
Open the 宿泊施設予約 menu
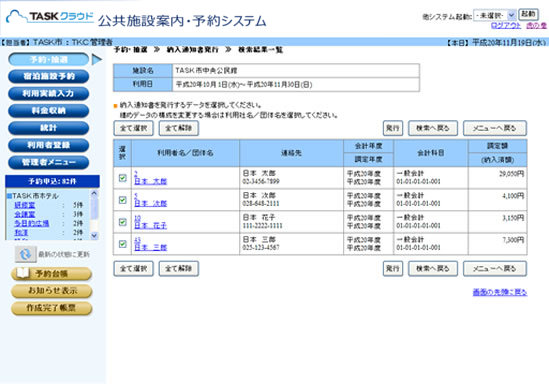[x=49, y=76]
